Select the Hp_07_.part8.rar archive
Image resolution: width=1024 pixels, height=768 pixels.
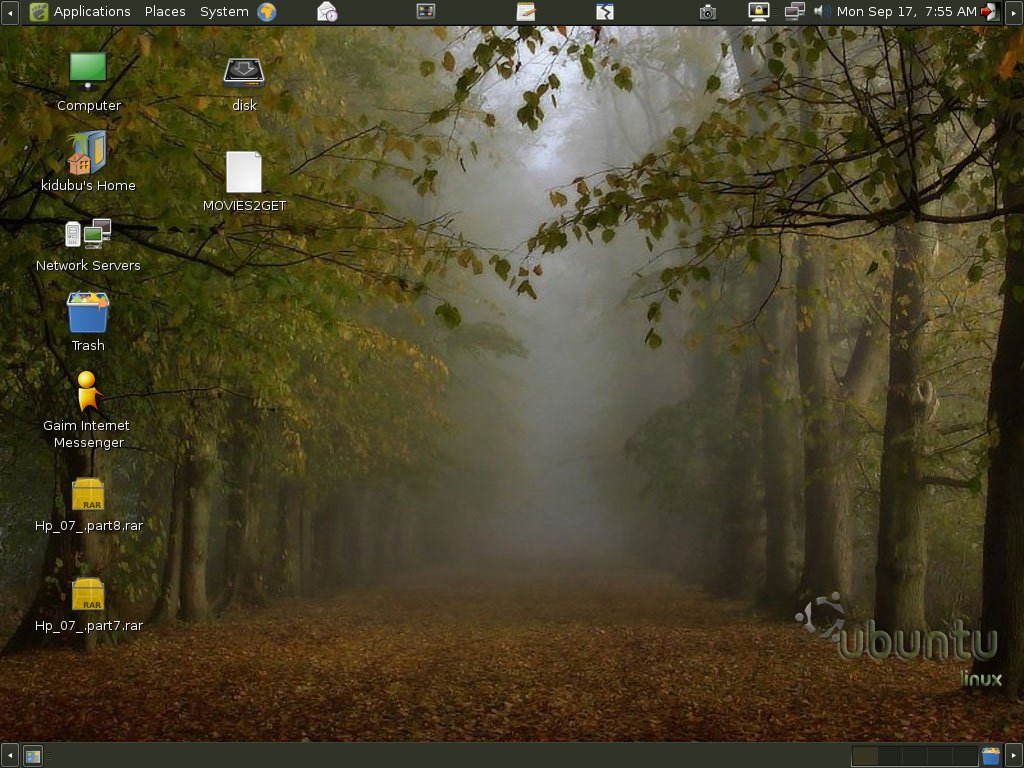pyautogui.click(x=88, y=494)
